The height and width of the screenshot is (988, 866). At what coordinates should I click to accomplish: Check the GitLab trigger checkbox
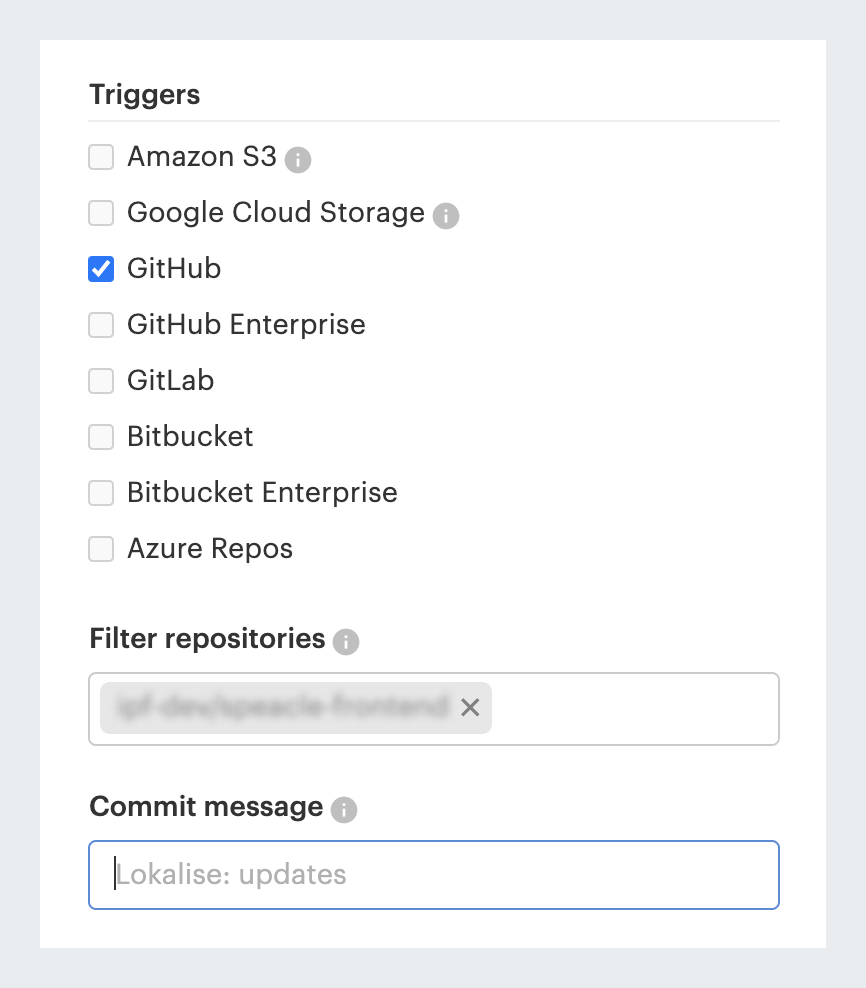click(x=101, y=381)
